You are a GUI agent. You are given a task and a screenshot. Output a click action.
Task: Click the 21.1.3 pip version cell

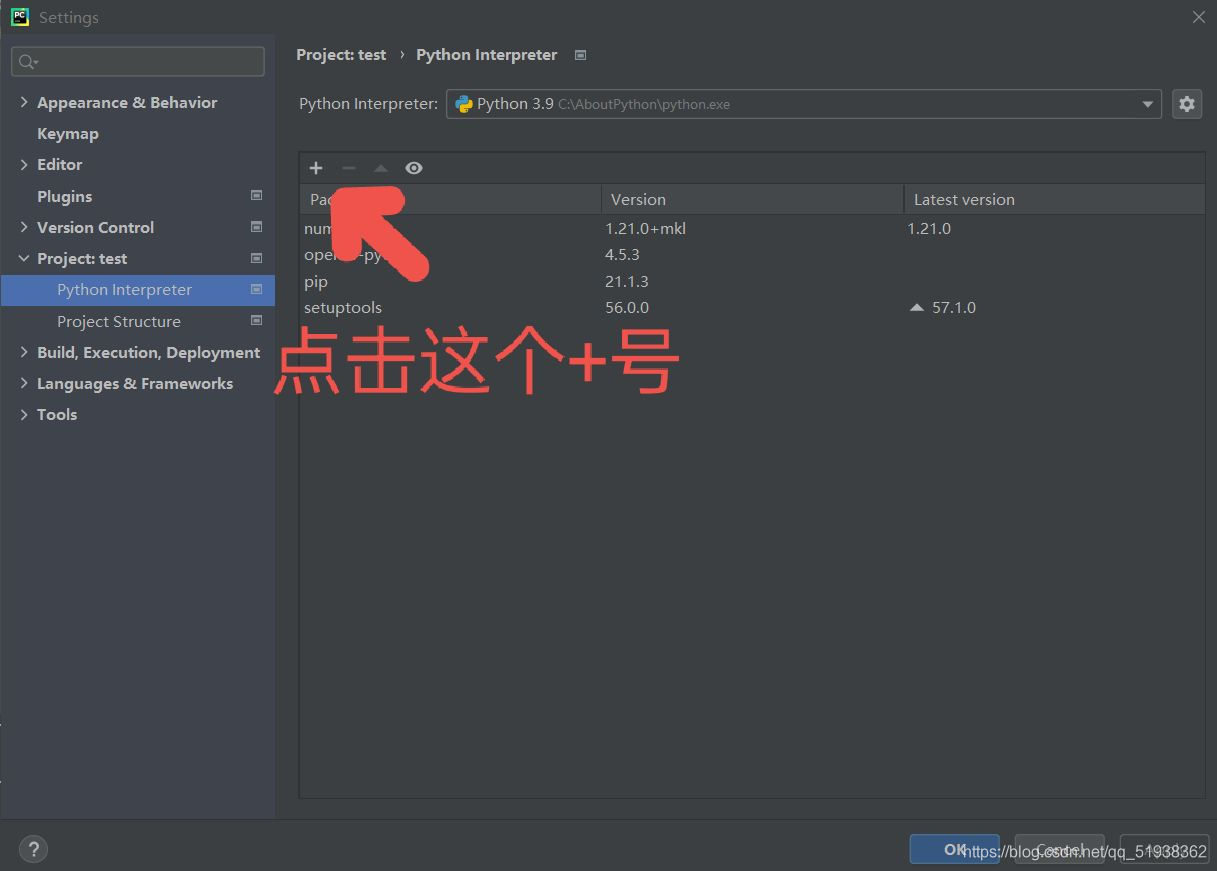tap(627, 282)
